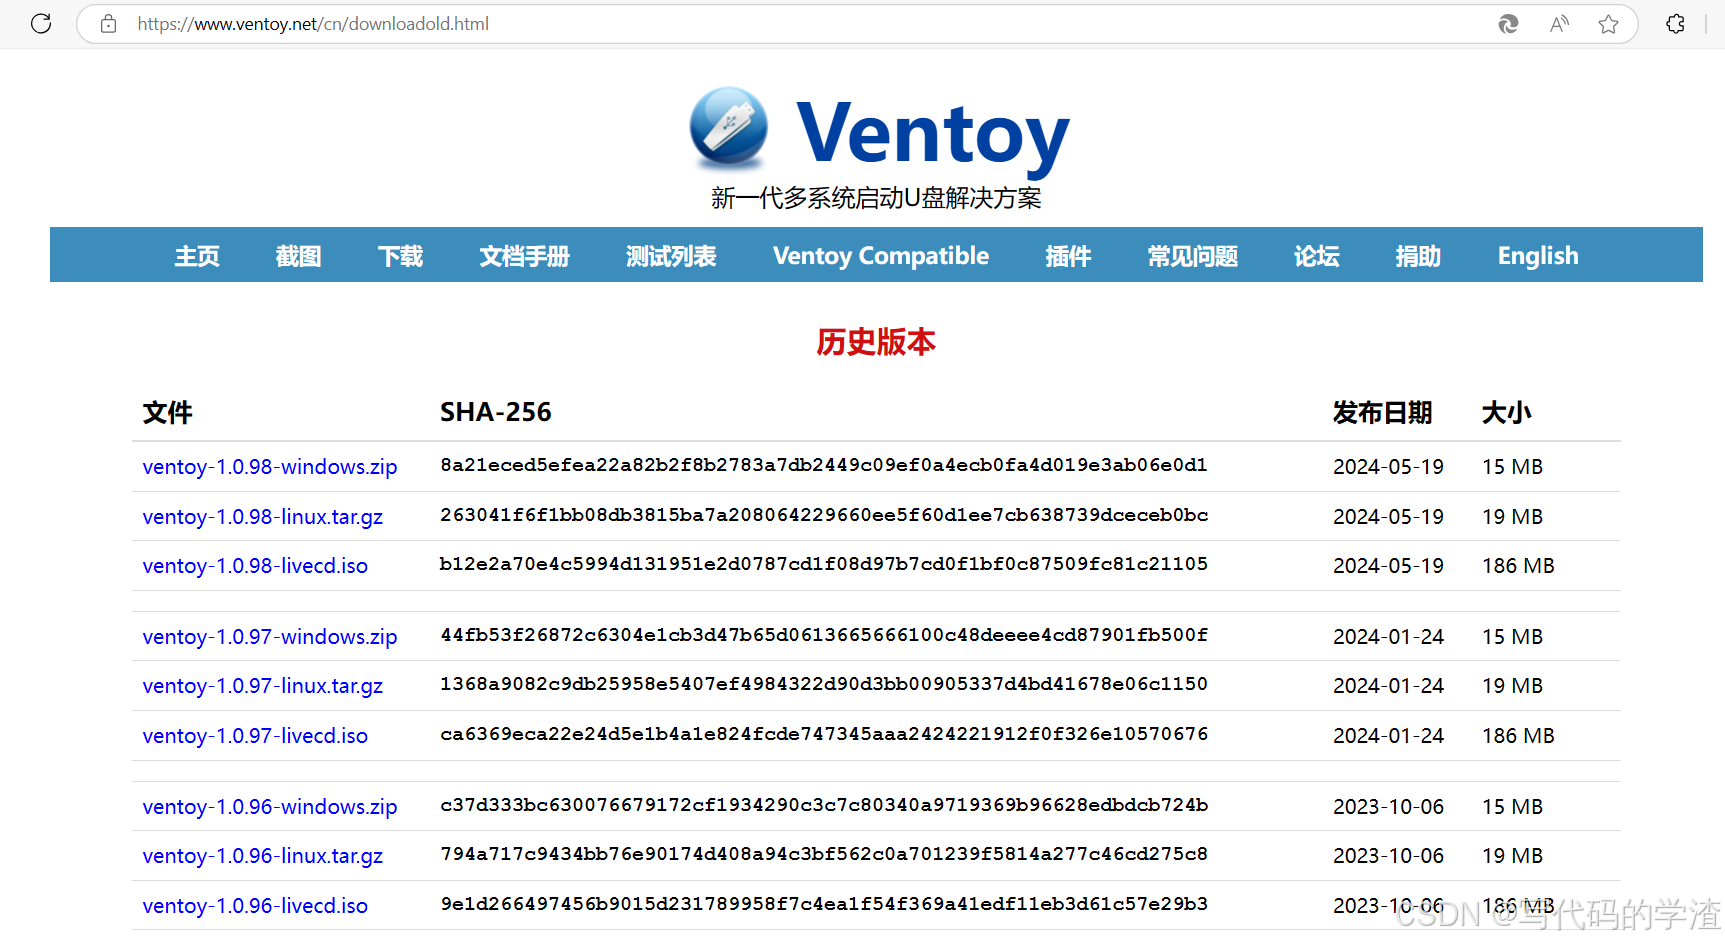Open the Ventoy Compatible menu item

[x=881, y=256]
